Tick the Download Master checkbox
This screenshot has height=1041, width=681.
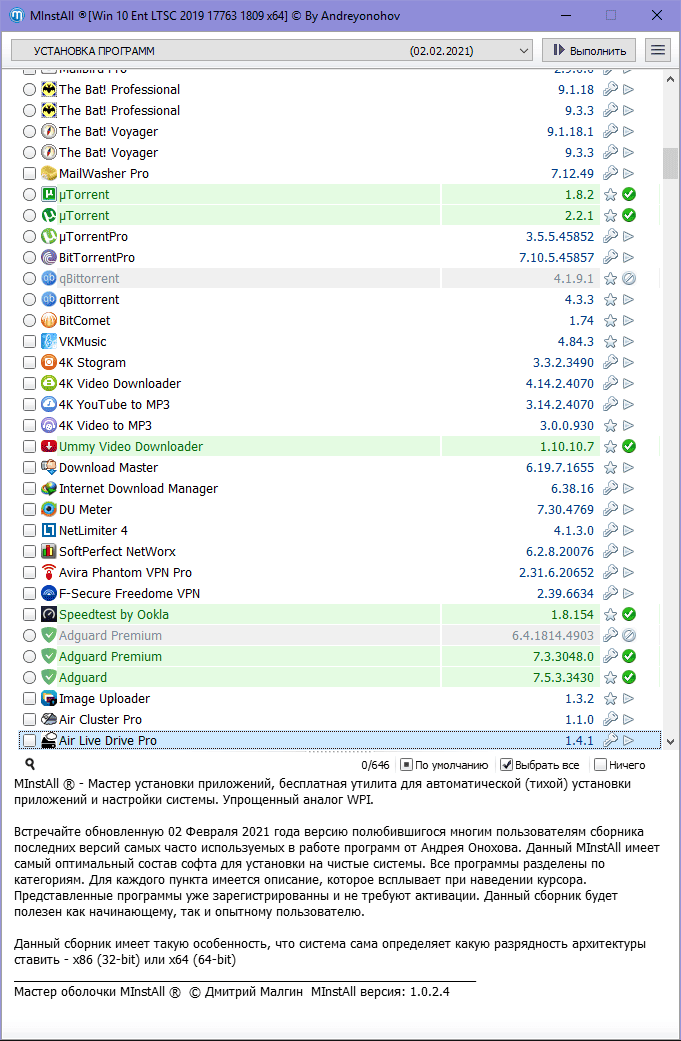click(x=29, y=468)
